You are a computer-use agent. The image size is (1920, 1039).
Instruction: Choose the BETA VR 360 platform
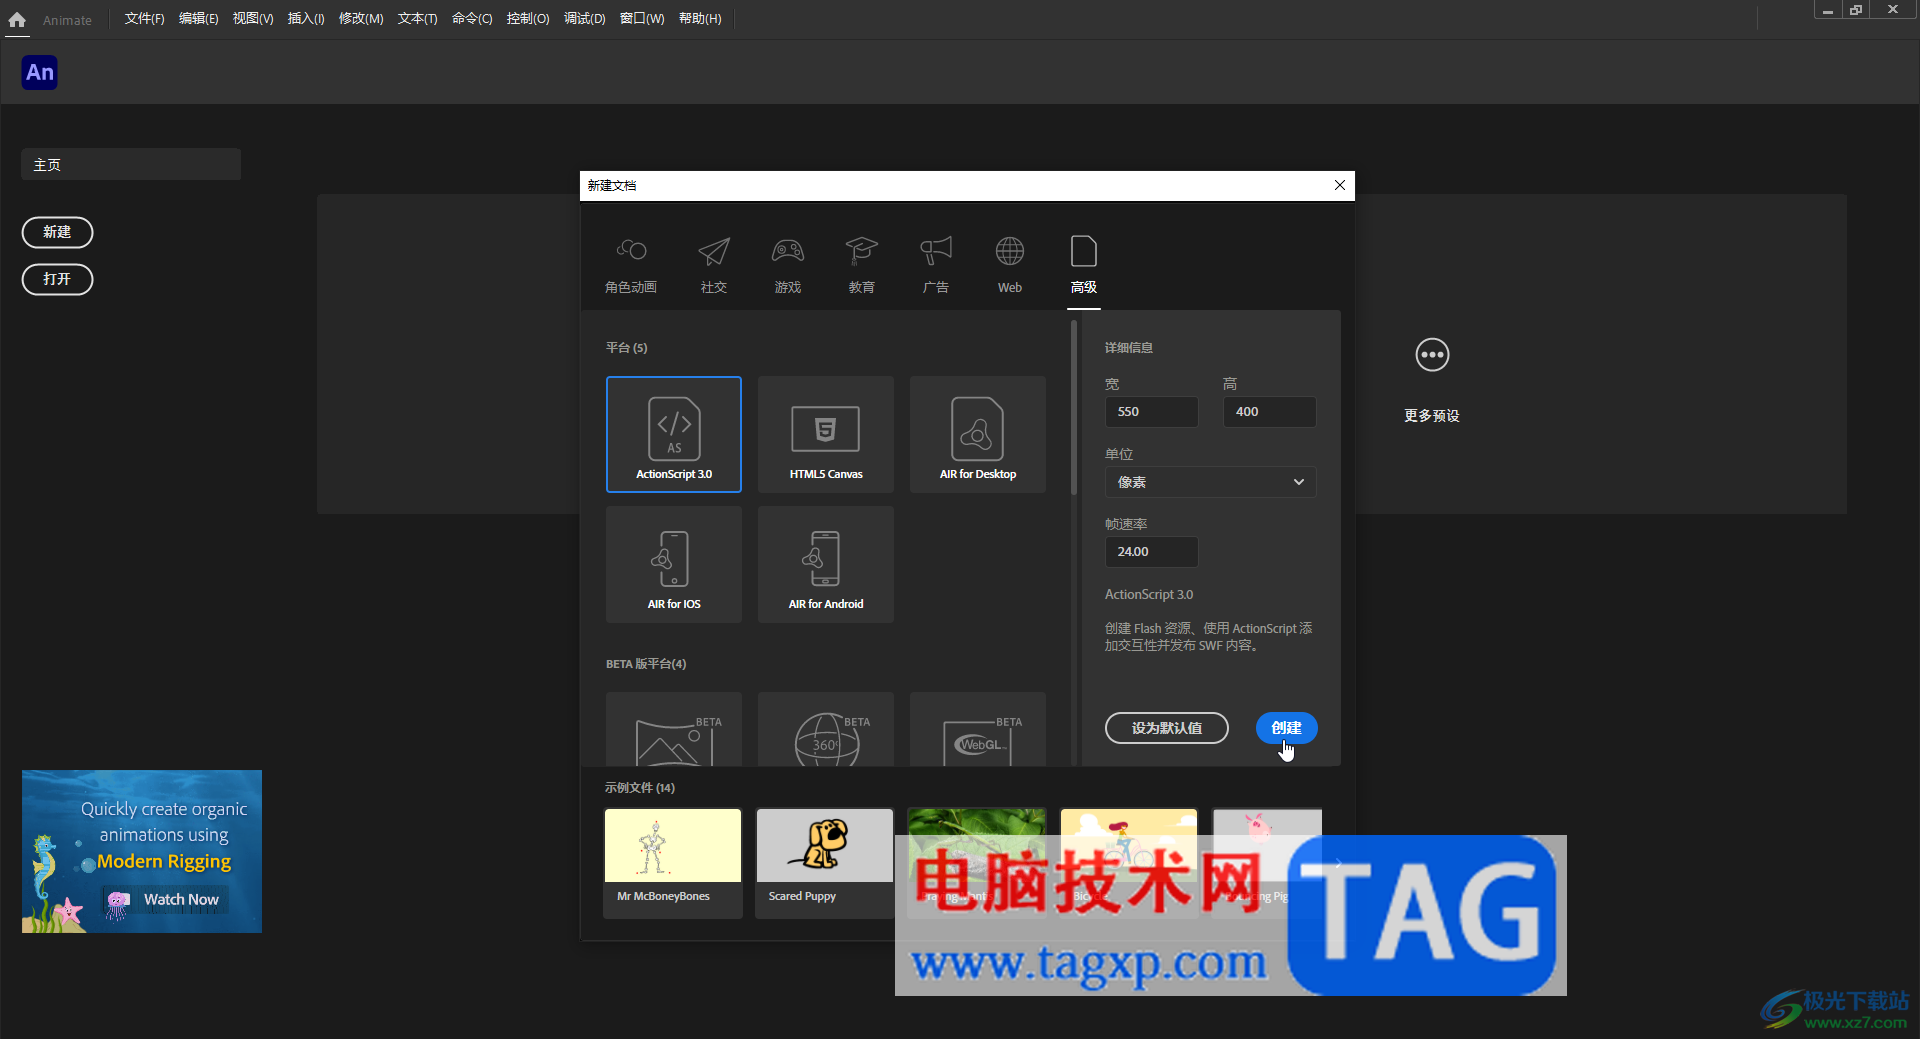tap(826, 729)
